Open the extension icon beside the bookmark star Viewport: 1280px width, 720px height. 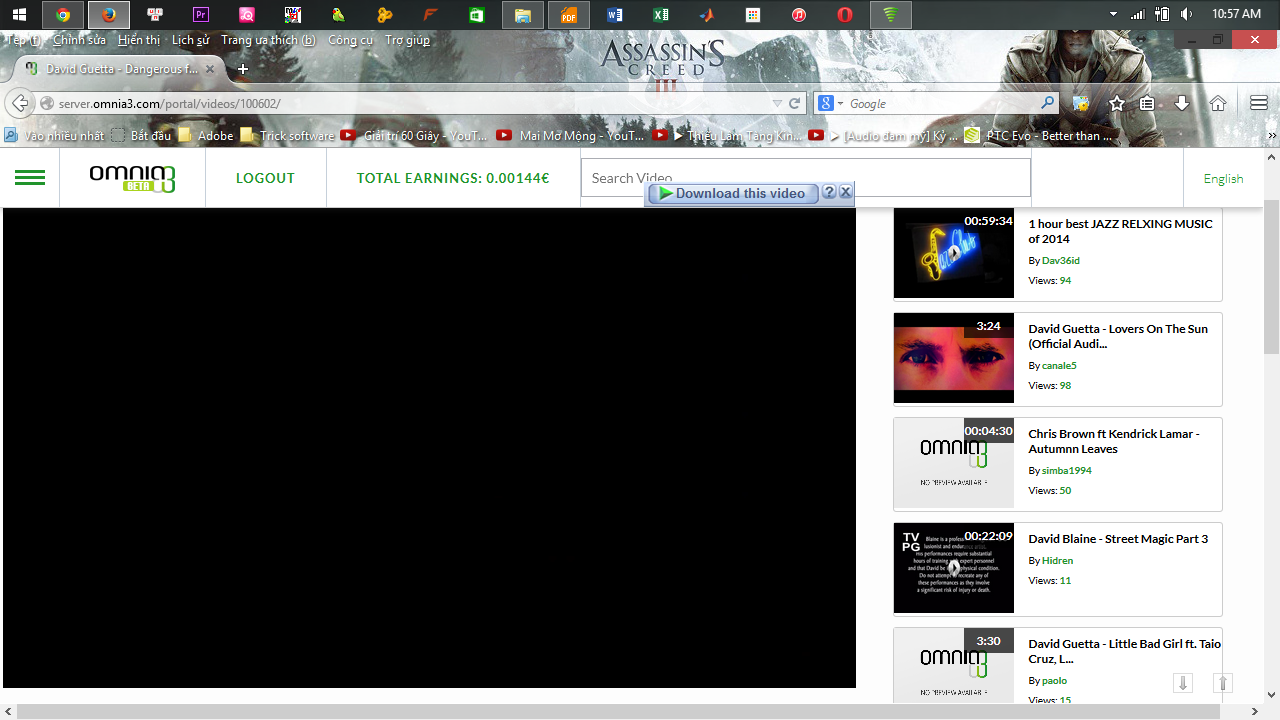click(1081, 103)
